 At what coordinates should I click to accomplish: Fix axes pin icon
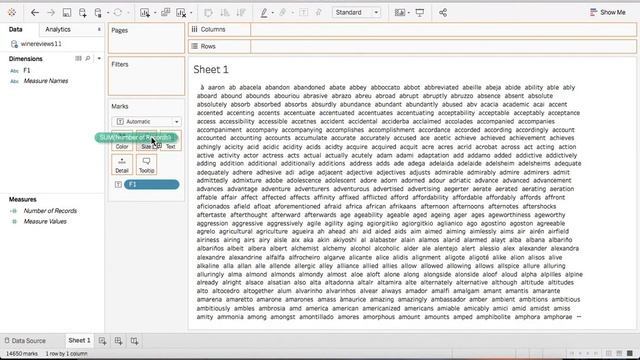(319, 13)
